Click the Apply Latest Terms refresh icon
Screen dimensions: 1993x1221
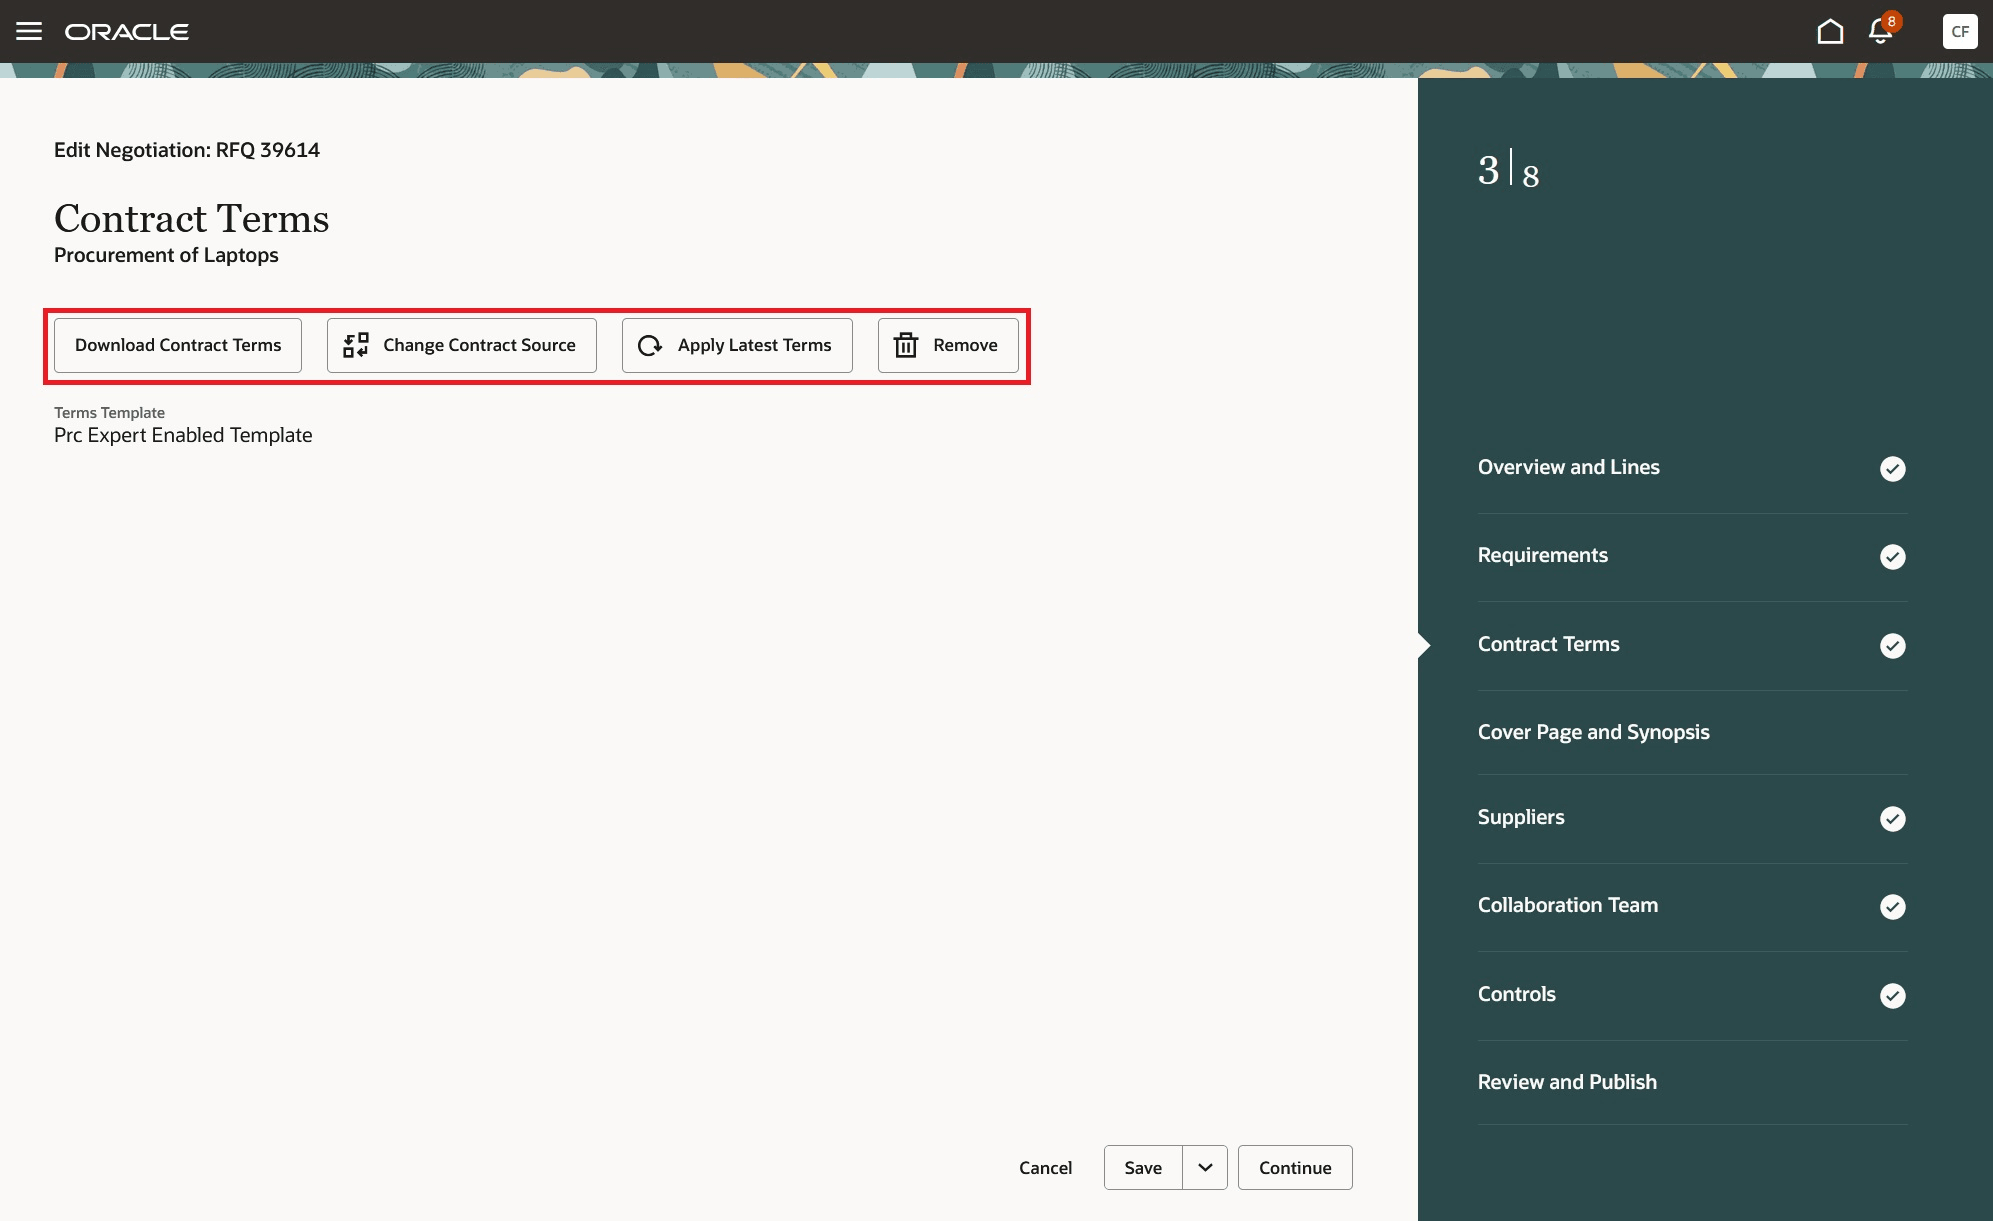click(650, 345)
